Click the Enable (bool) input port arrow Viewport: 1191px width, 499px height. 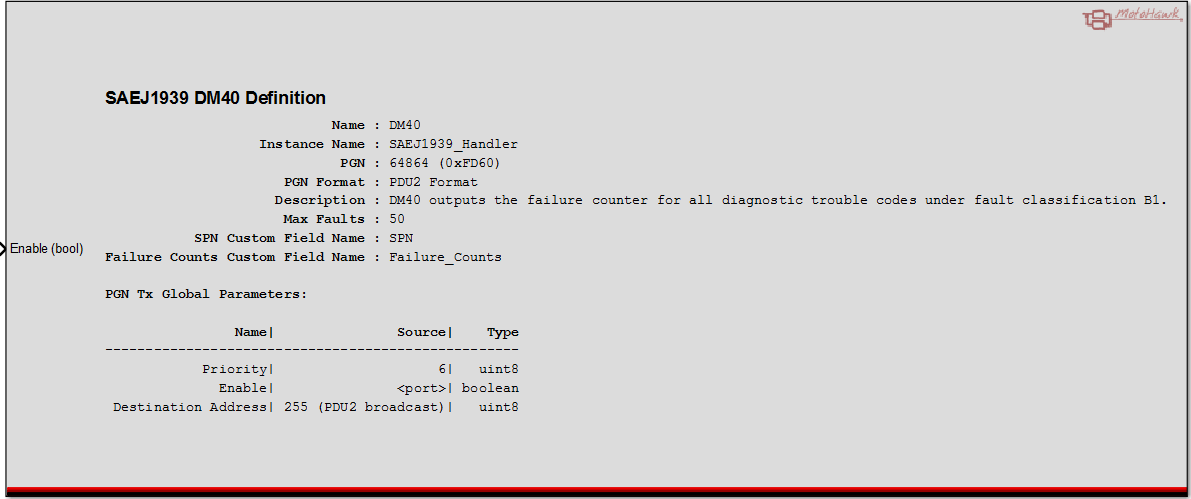tap(3, 248)
